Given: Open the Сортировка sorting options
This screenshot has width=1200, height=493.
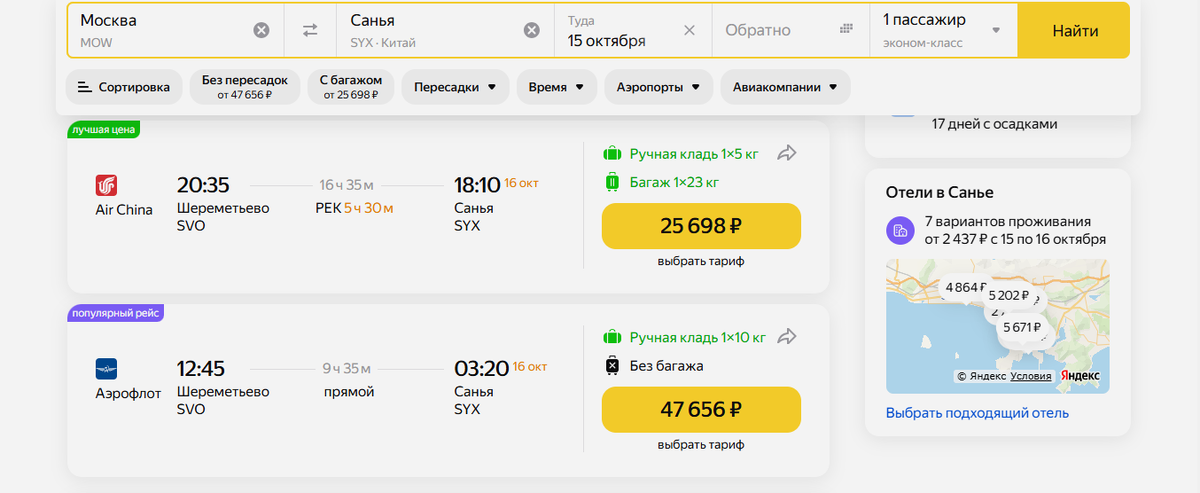Looking at the screenshot, I should [x=124, y=87].
